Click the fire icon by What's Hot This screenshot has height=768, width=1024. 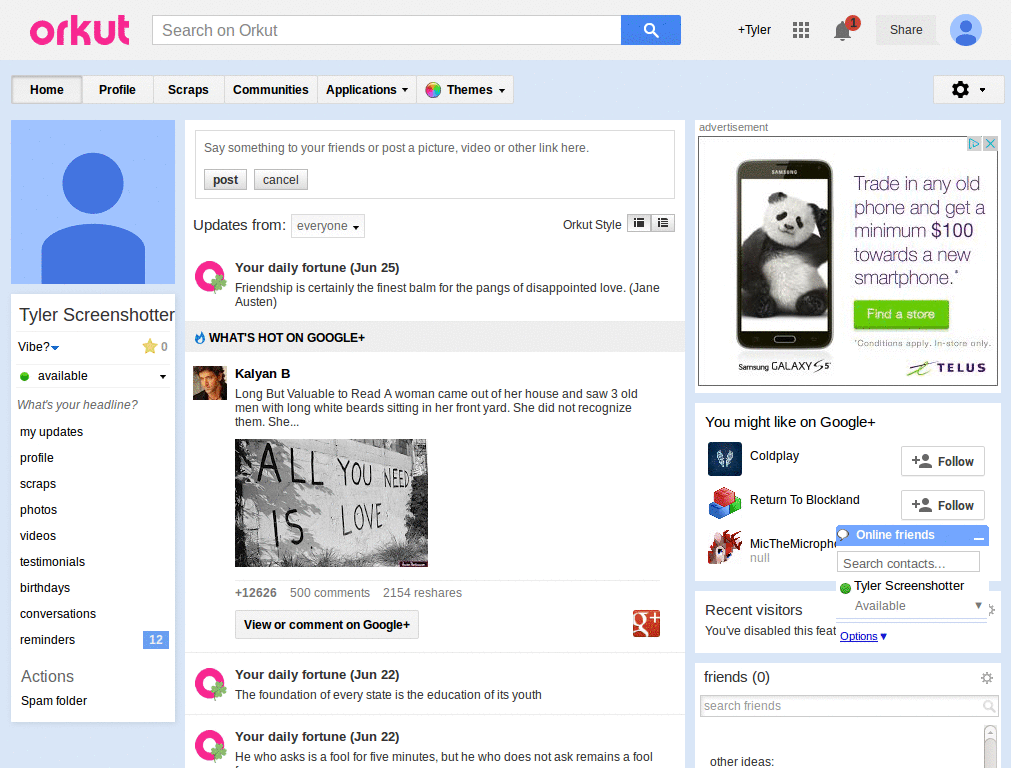200,338
